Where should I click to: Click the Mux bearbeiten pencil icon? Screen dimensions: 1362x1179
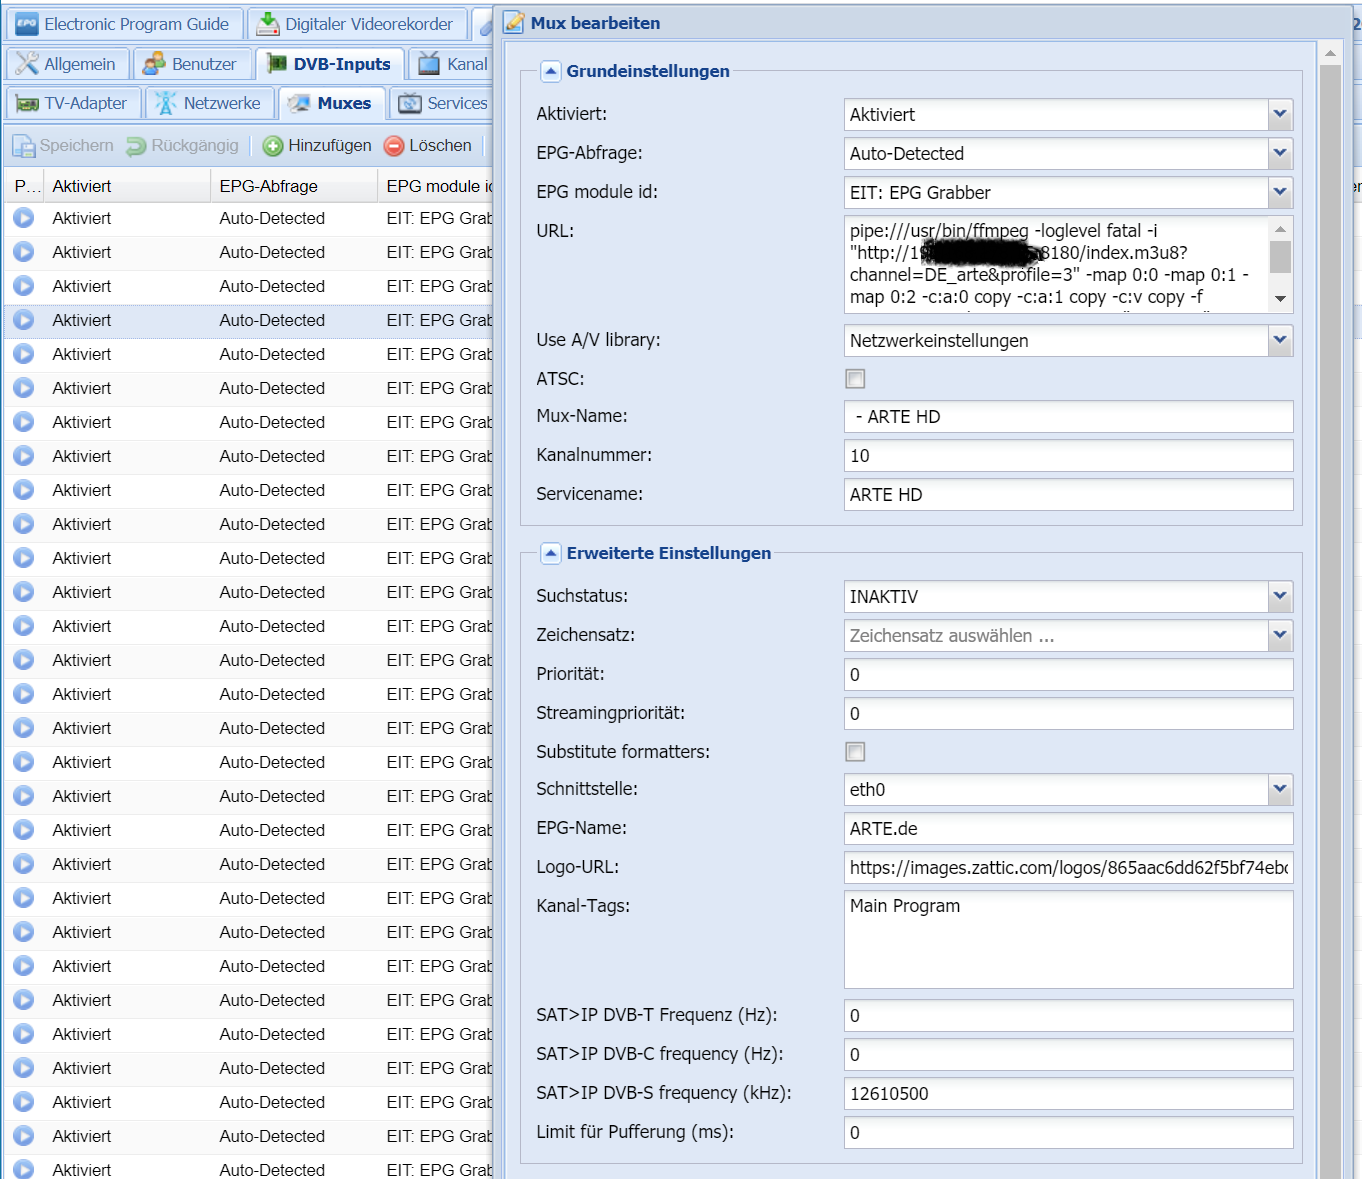(514, 22)
